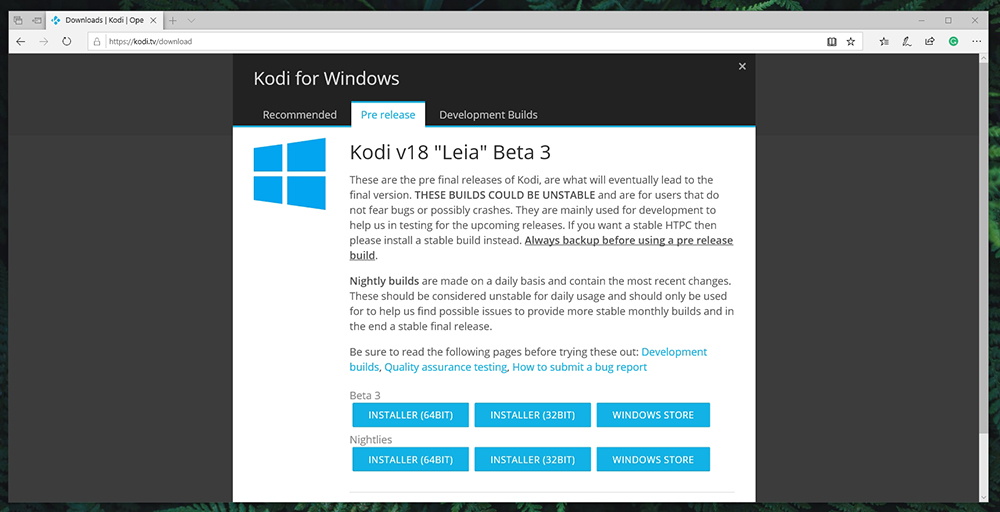Click the Kodi v18 "Leia" Beta 3 heading
1000x512 pixels.
[450, 153]
